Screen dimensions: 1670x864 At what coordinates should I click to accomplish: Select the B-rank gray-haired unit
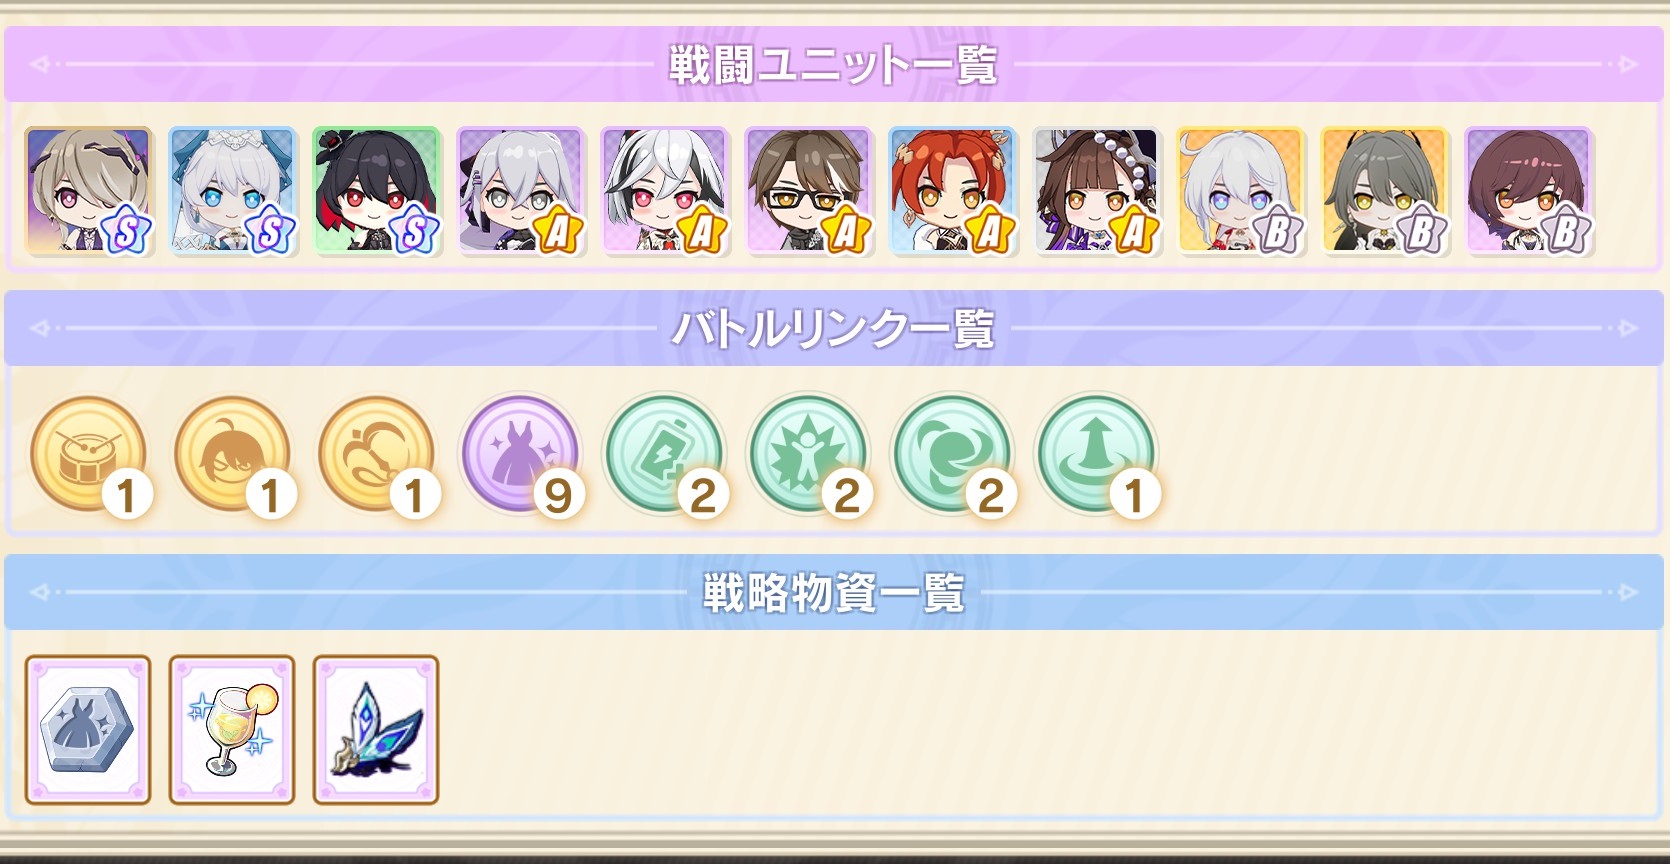pos(1385,191)
